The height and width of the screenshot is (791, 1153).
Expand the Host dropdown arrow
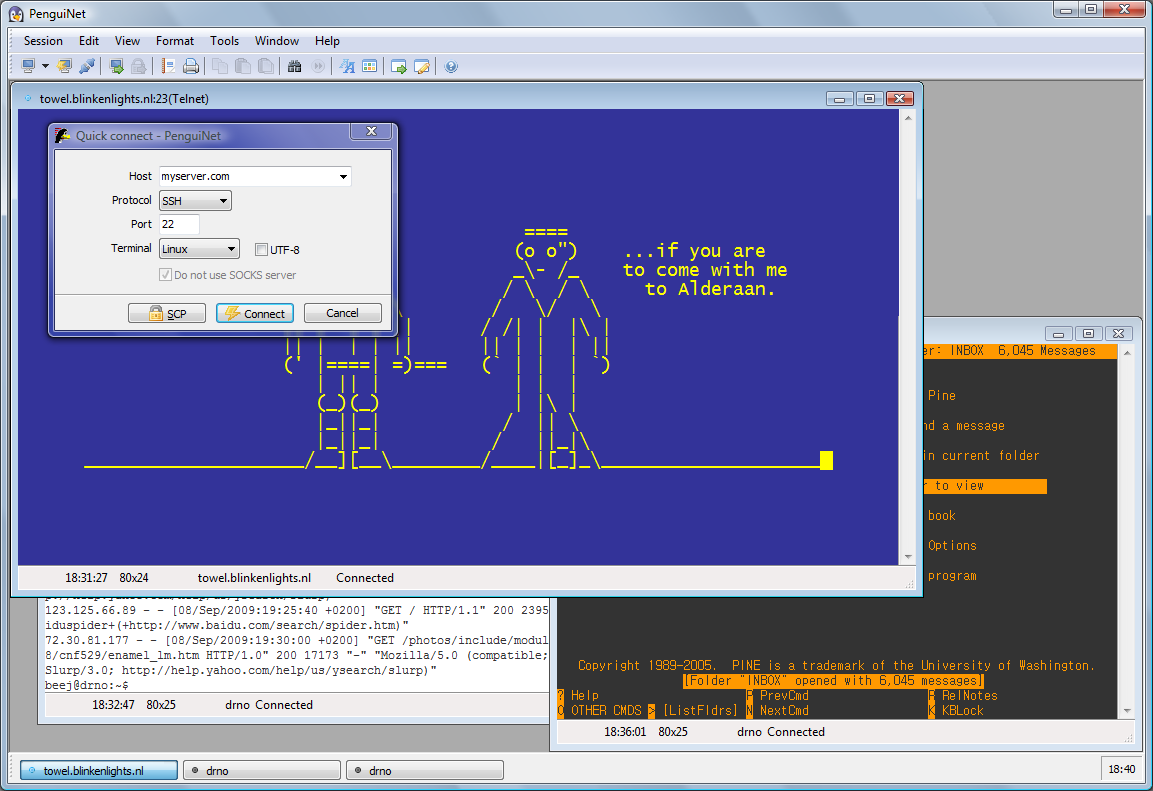click(x=343, y=176)
